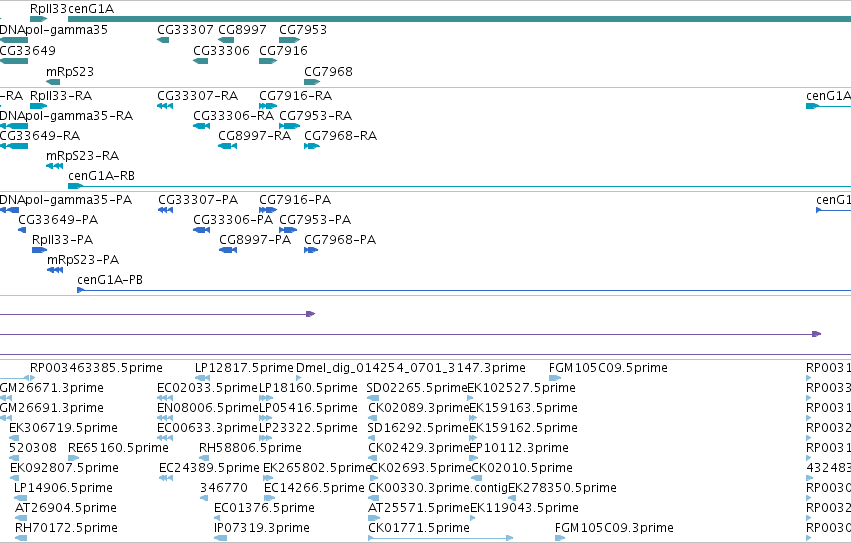
Task: Select the EC01376.5prime EST
Action: click(x=219, y=519)
